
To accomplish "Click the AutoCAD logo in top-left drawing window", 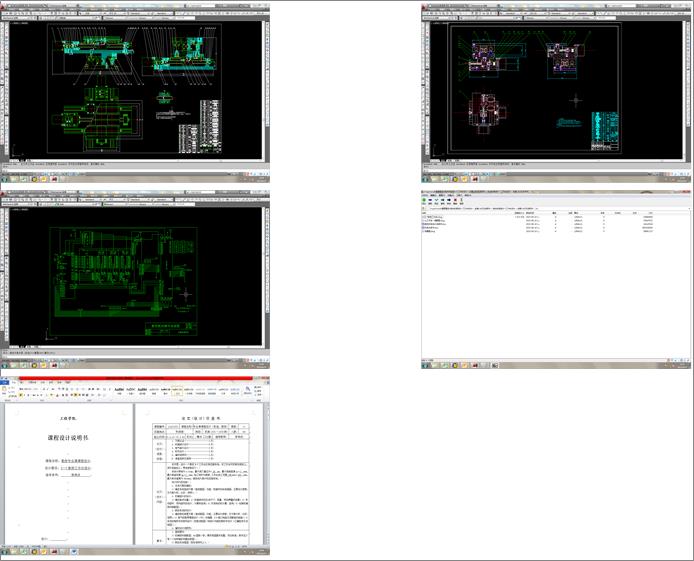I will tap(3, 7).
